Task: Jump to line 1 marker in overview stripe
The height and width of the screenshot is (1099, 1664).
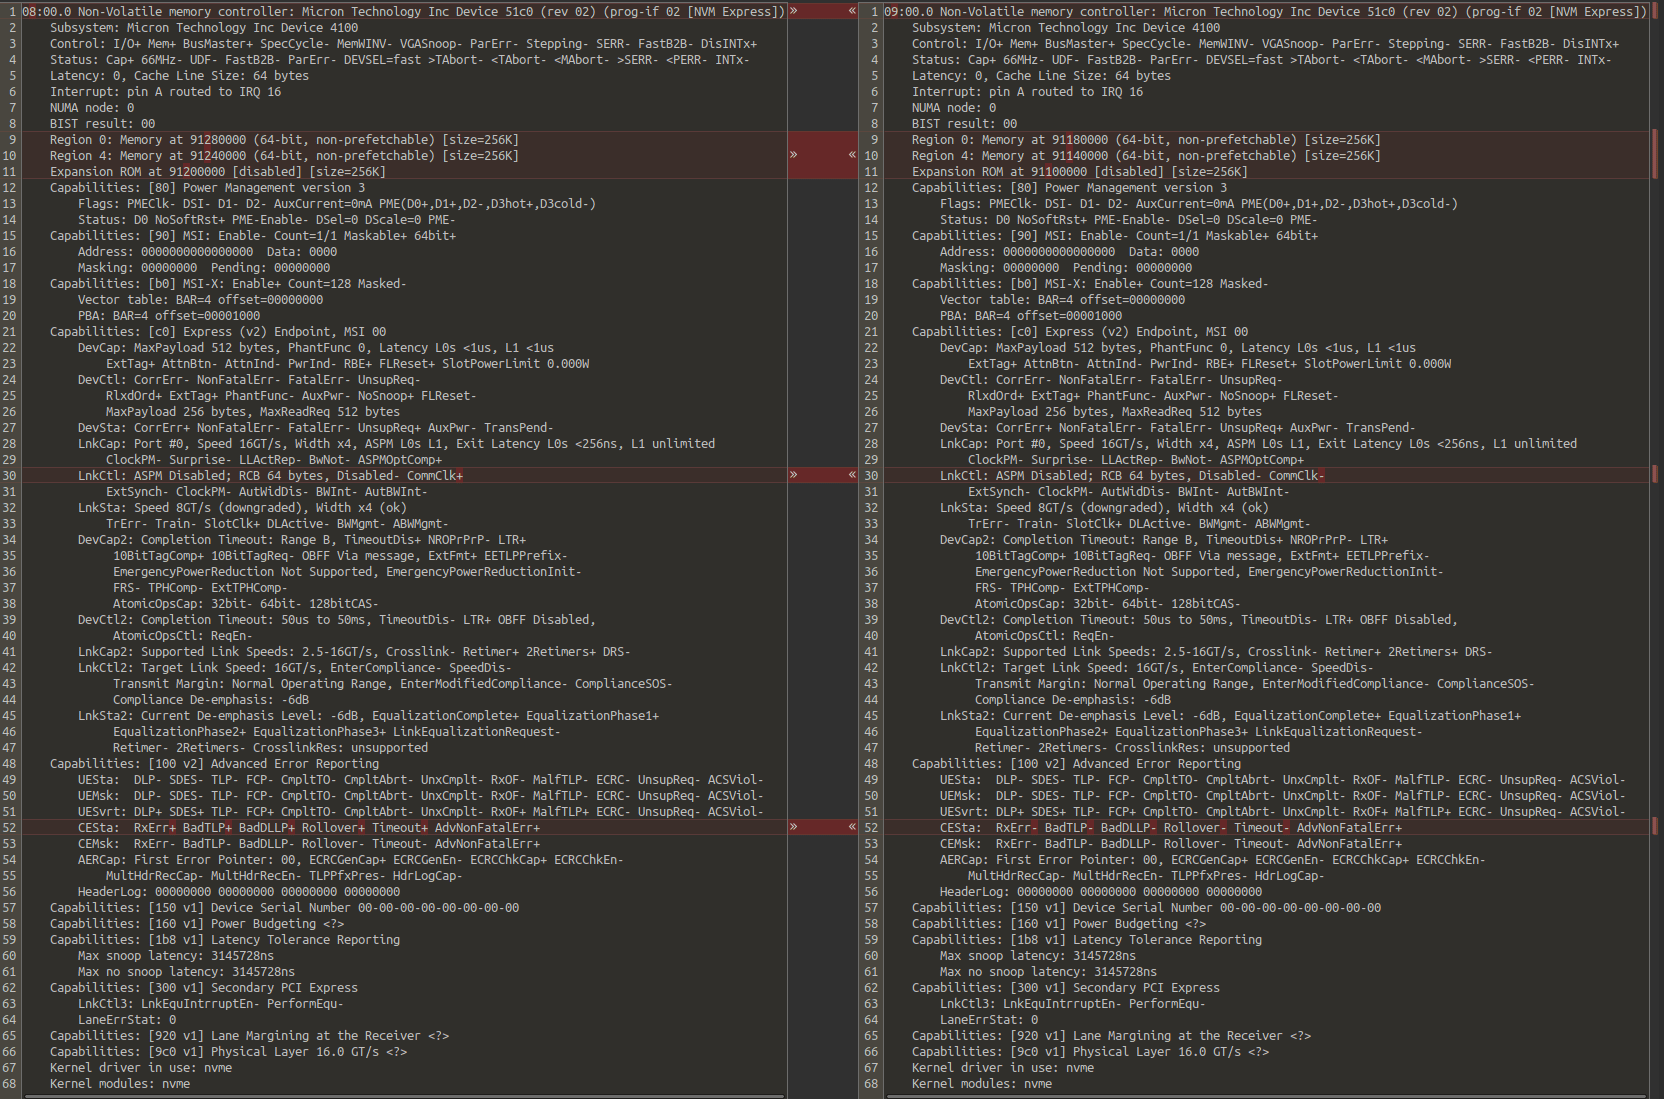Action: coord(1655,11)
